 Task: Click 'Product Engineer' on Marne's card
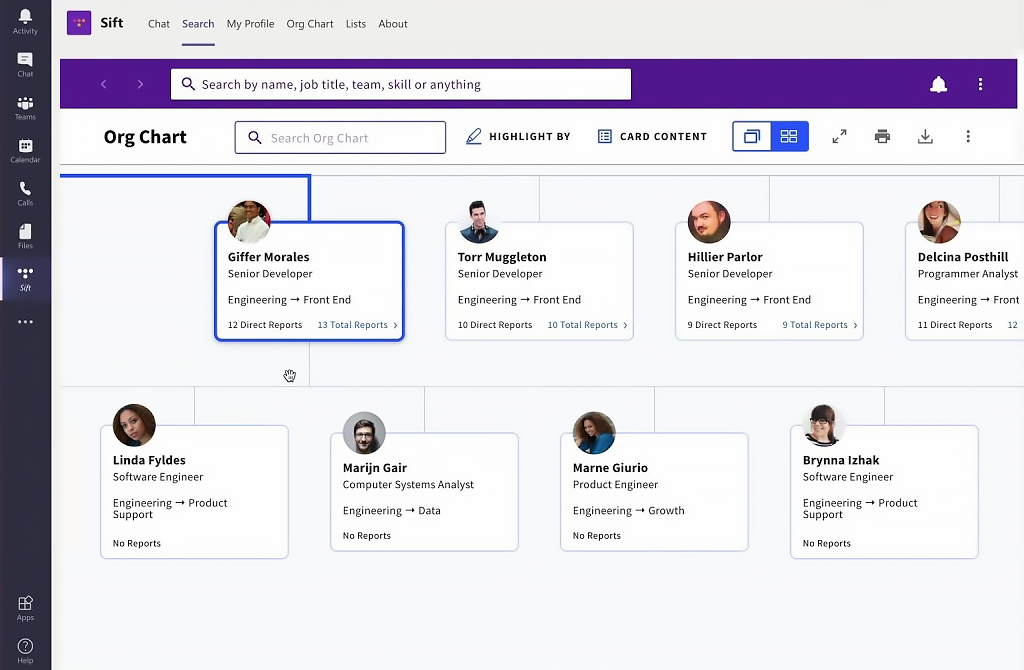[x=615, y=485]
